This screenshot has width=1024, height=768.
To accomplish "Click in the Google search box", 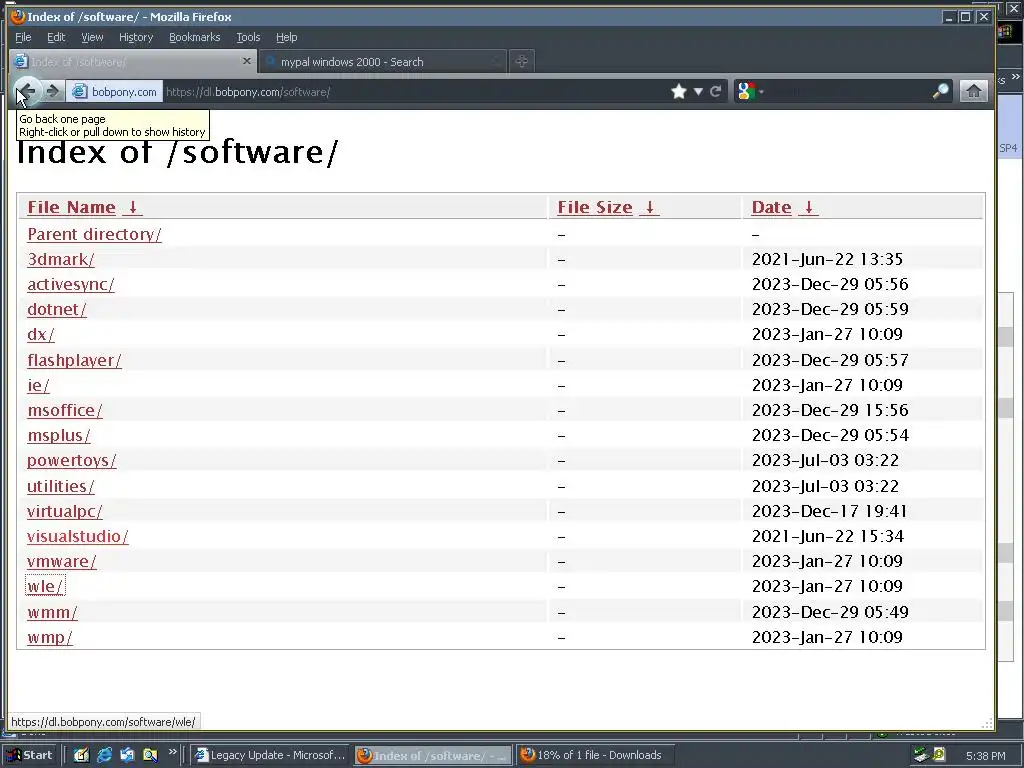I will (848, 91).
